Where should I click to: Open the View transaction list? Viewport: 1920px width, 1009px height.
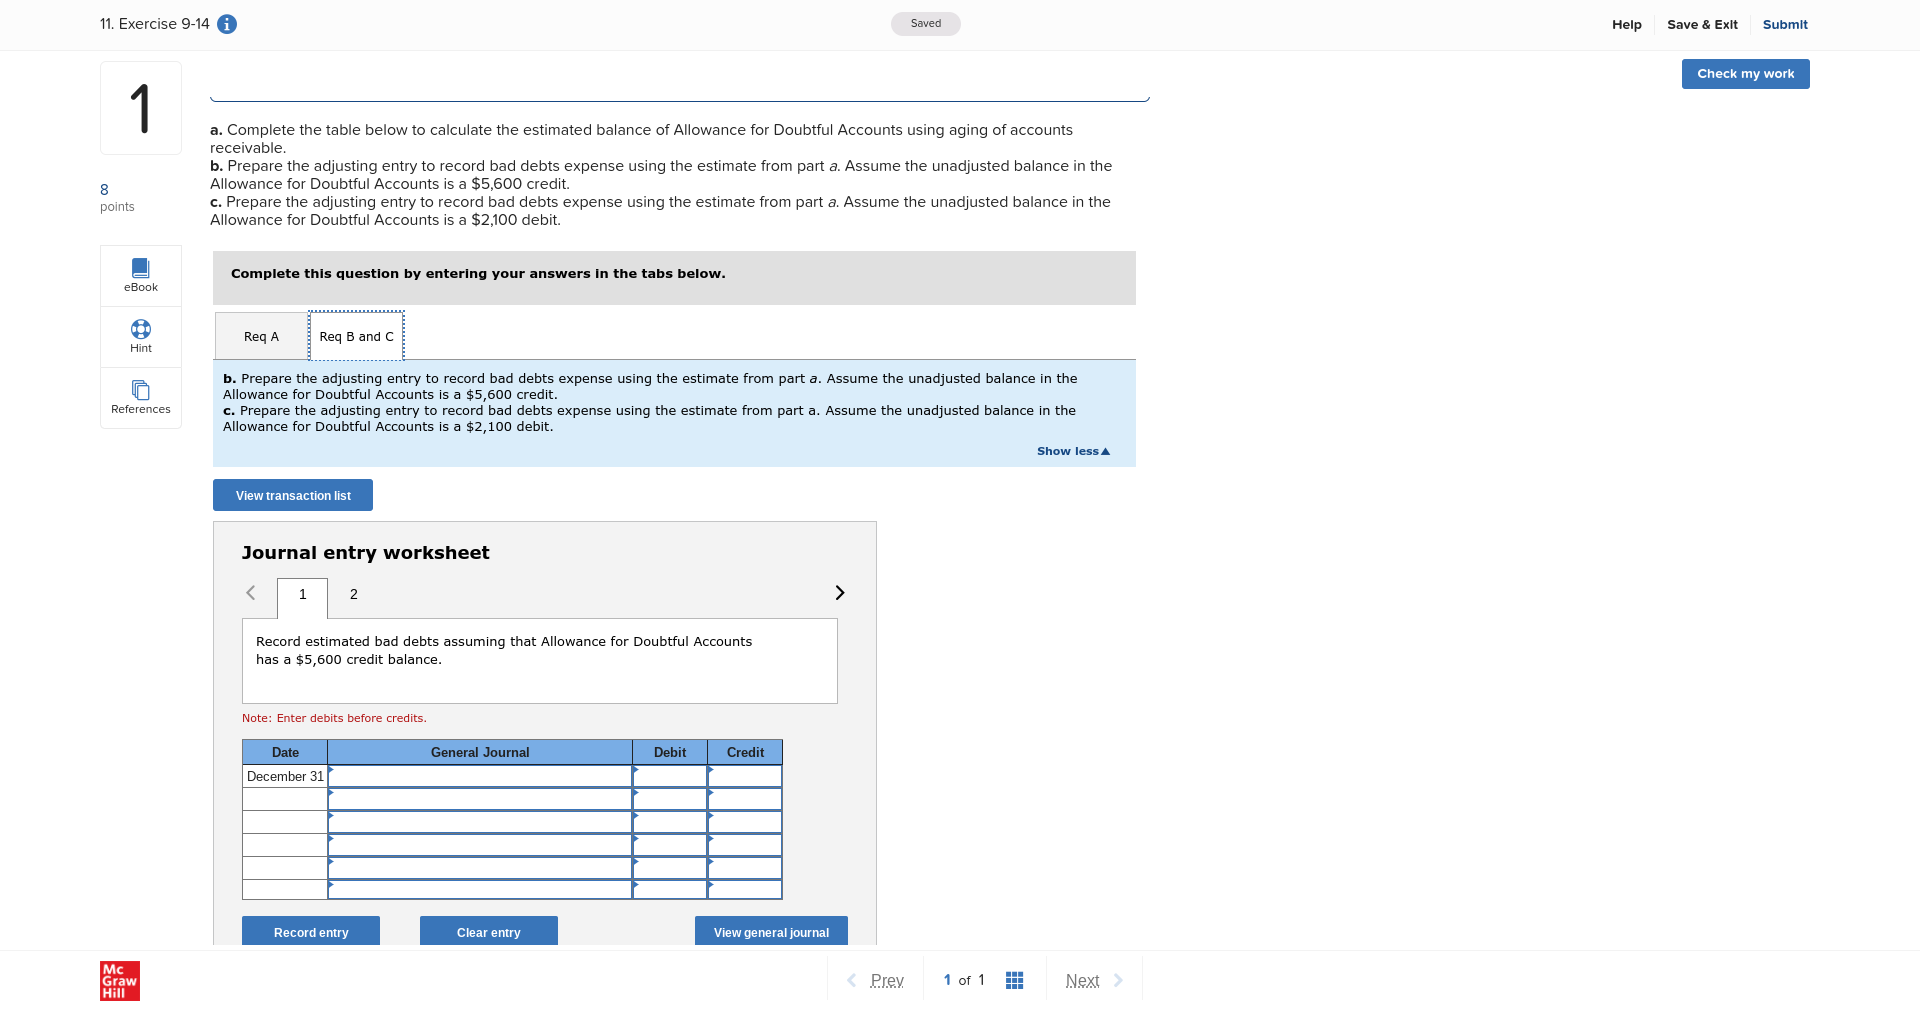tap(292, 495)
